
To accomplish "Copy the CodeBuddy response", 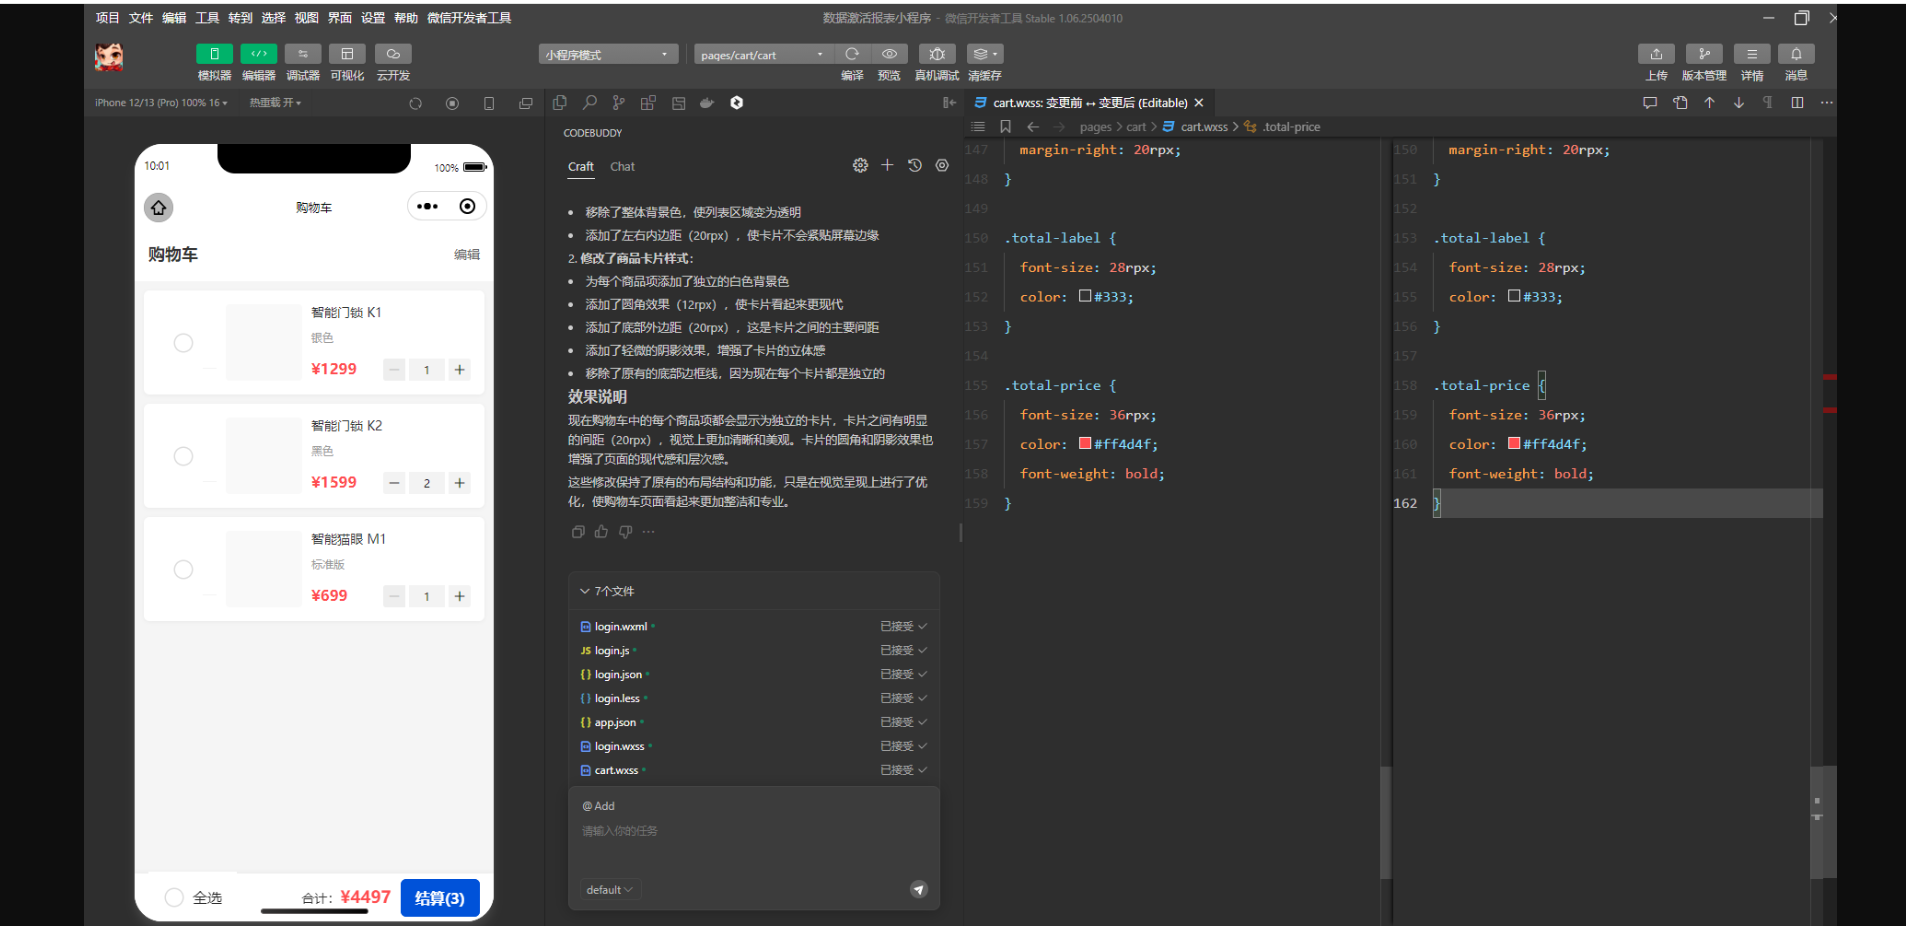I will (578, 532).
